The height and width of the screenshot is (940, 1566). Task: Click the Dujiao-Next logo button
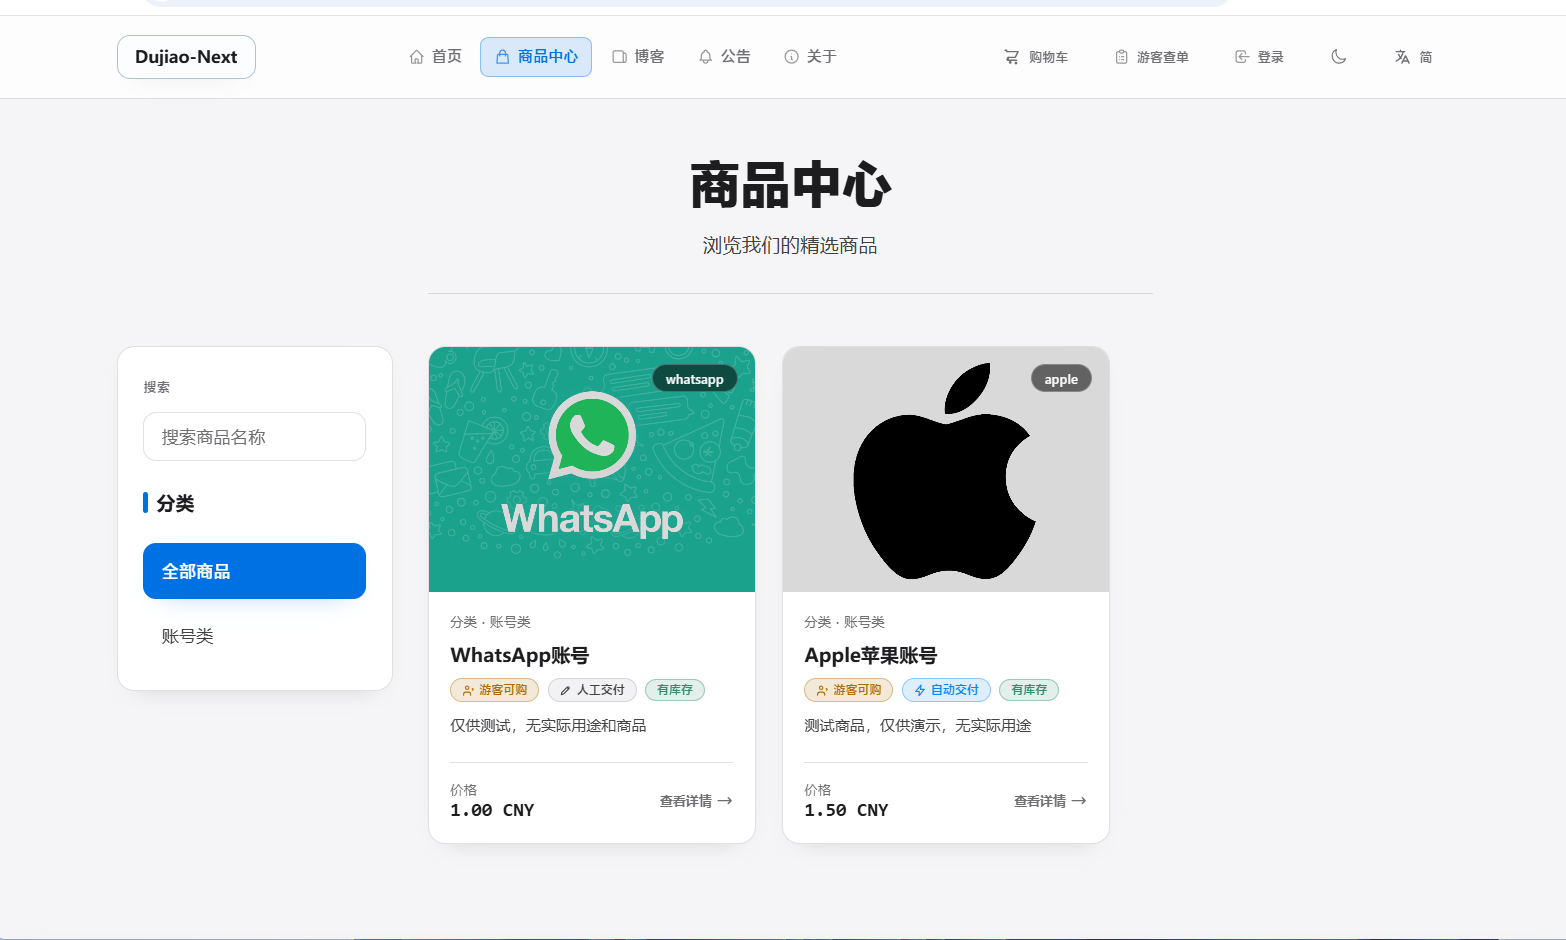[x=186, y=57]
